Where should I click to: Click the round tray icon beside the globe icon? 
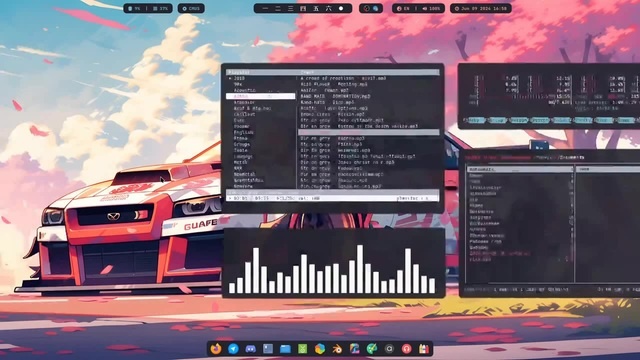(367, 8)
